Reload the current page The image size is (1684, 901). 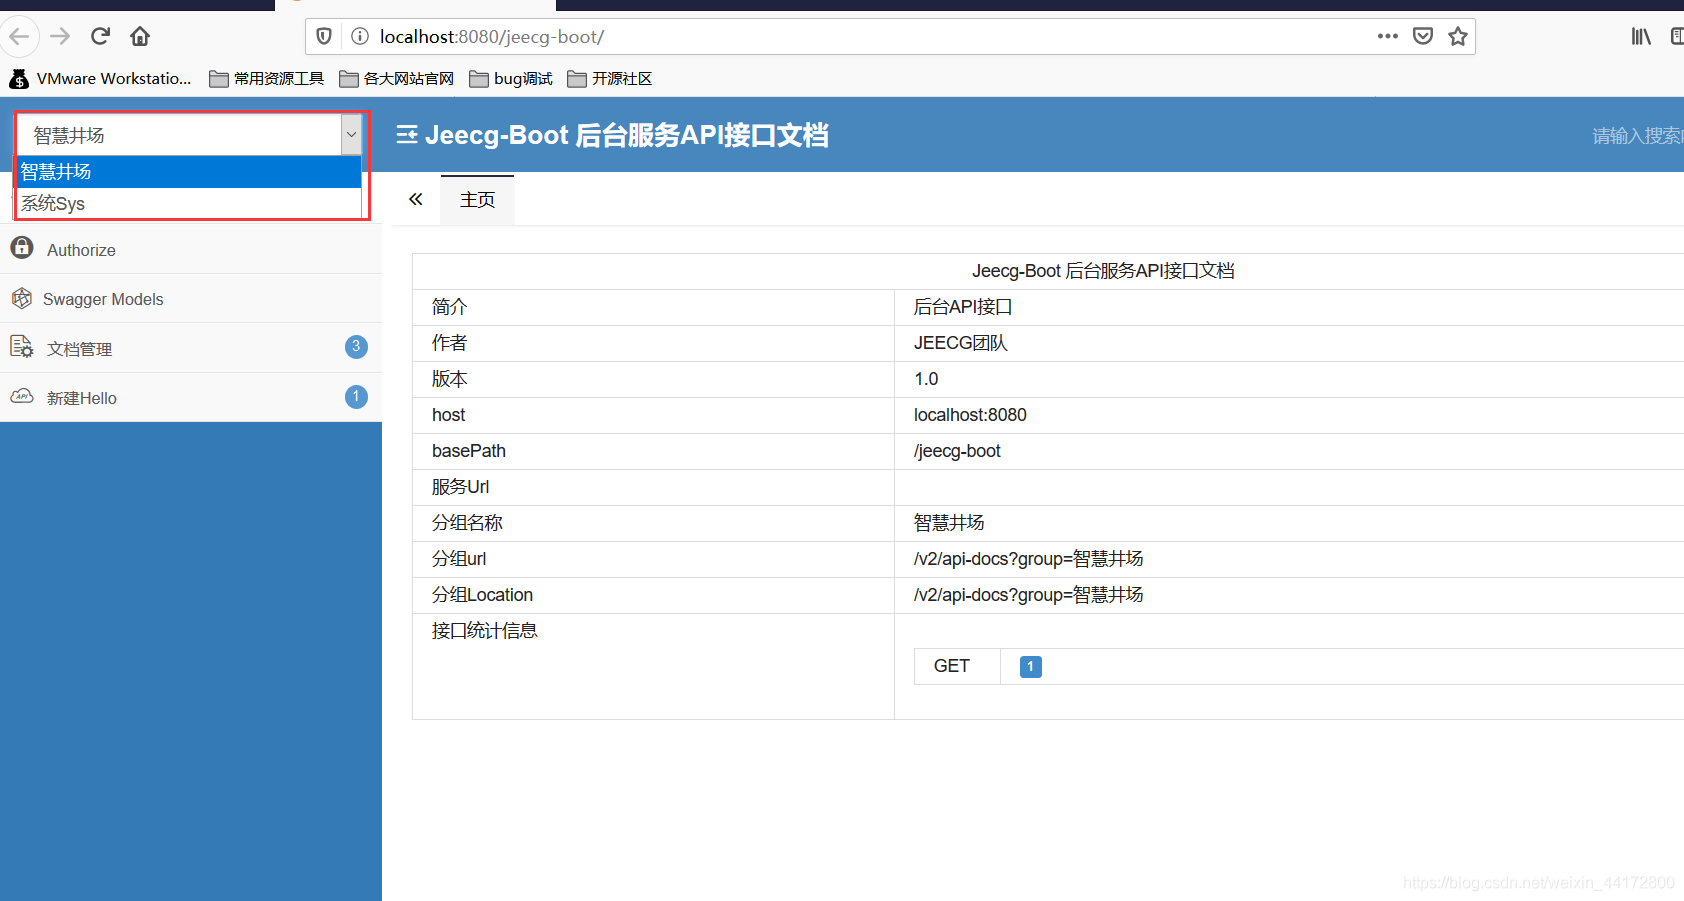click(x=100, y=37)
